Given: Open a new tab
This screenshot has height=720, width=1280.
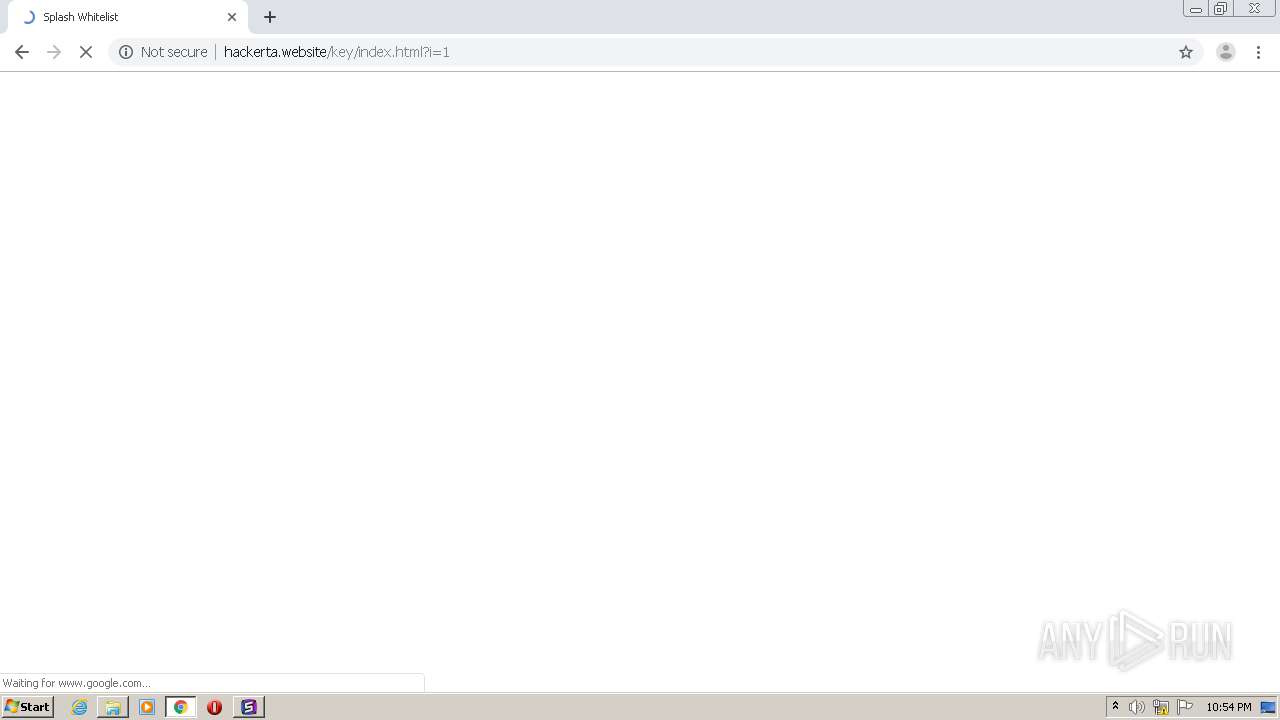Looking at the screenshot, I should click(x=270, y=17).
